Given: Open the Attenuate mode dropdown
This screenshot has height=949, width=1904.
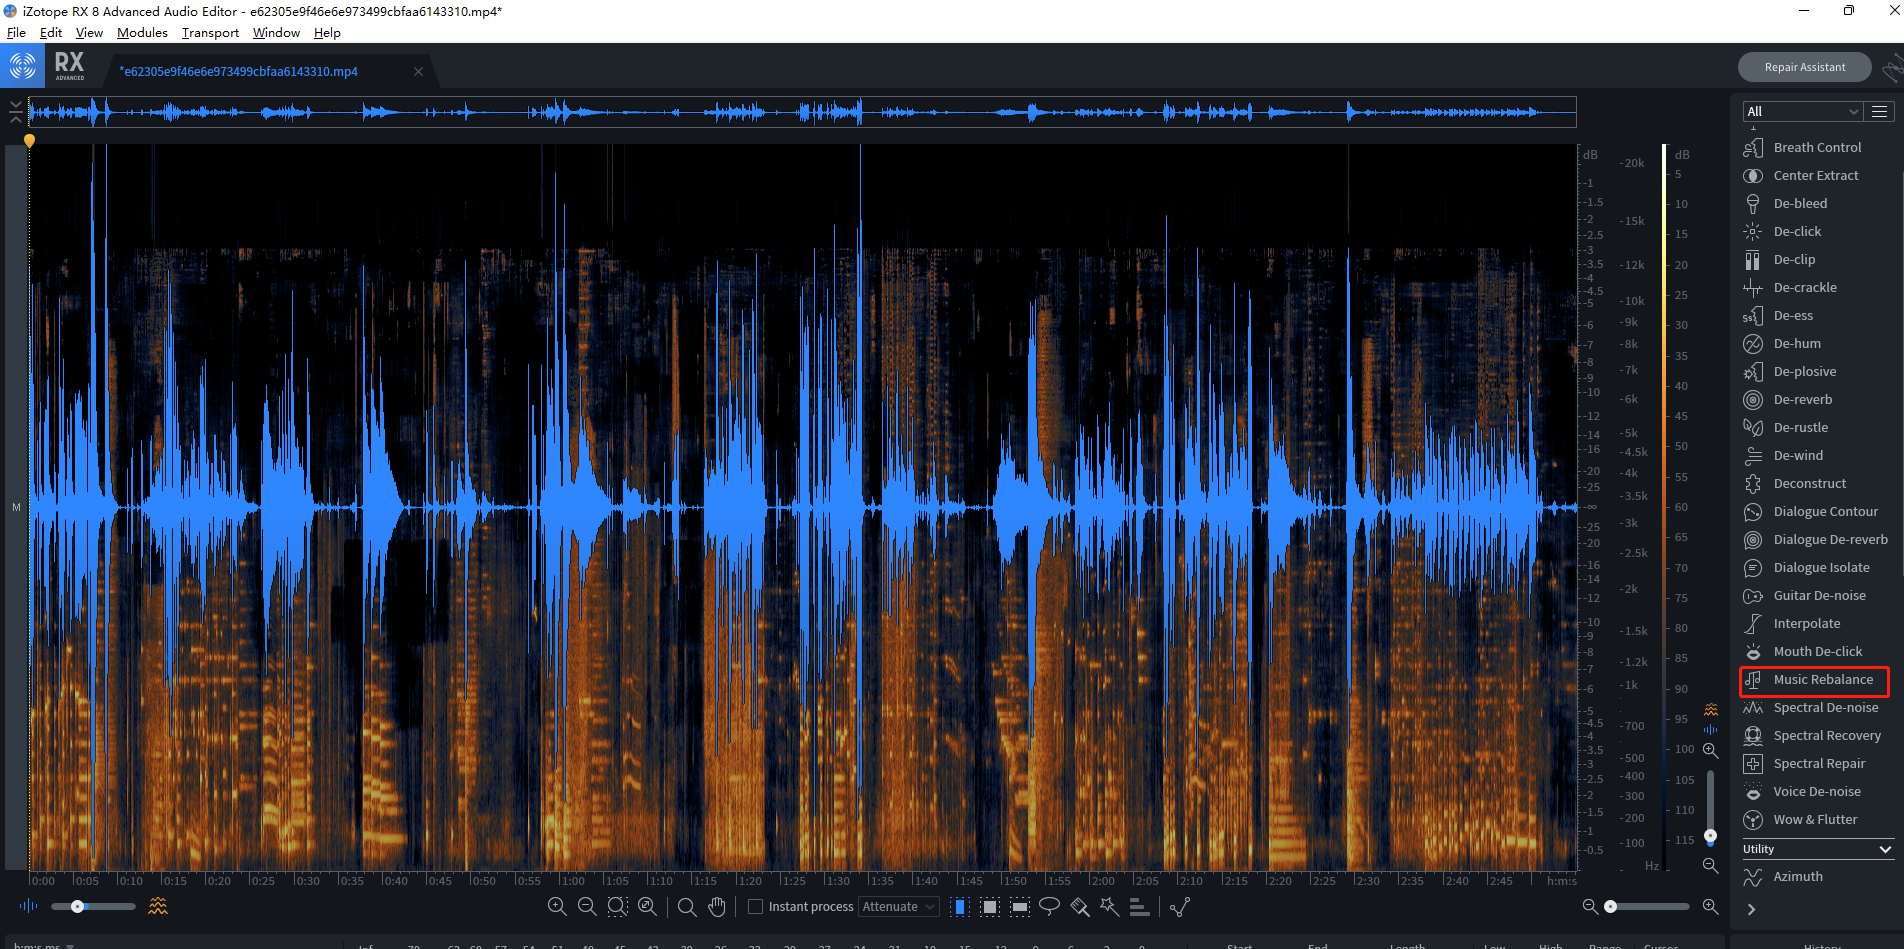Looking at the screenshot, I should pos(898,907).
